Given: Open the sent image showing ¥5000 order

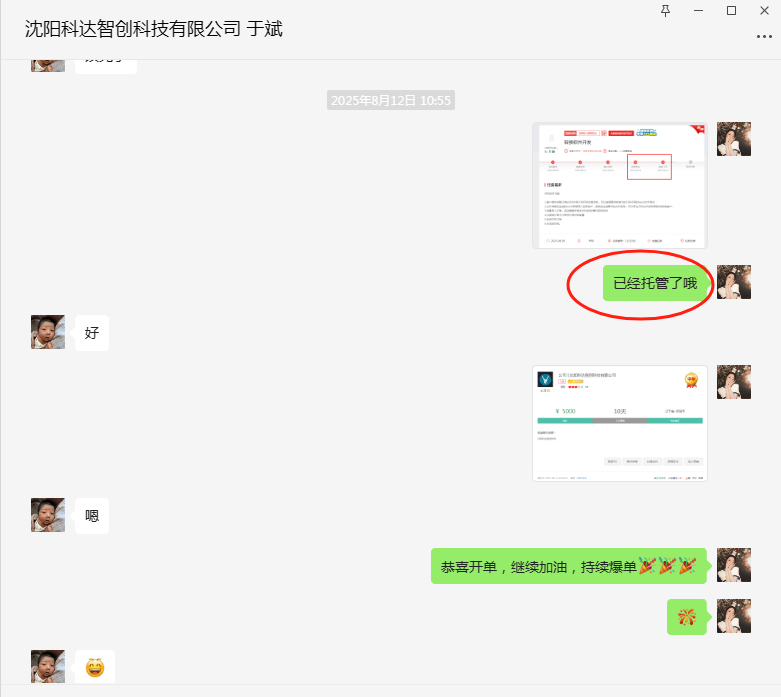Looking at the screenshot, I should coord(619,424).
